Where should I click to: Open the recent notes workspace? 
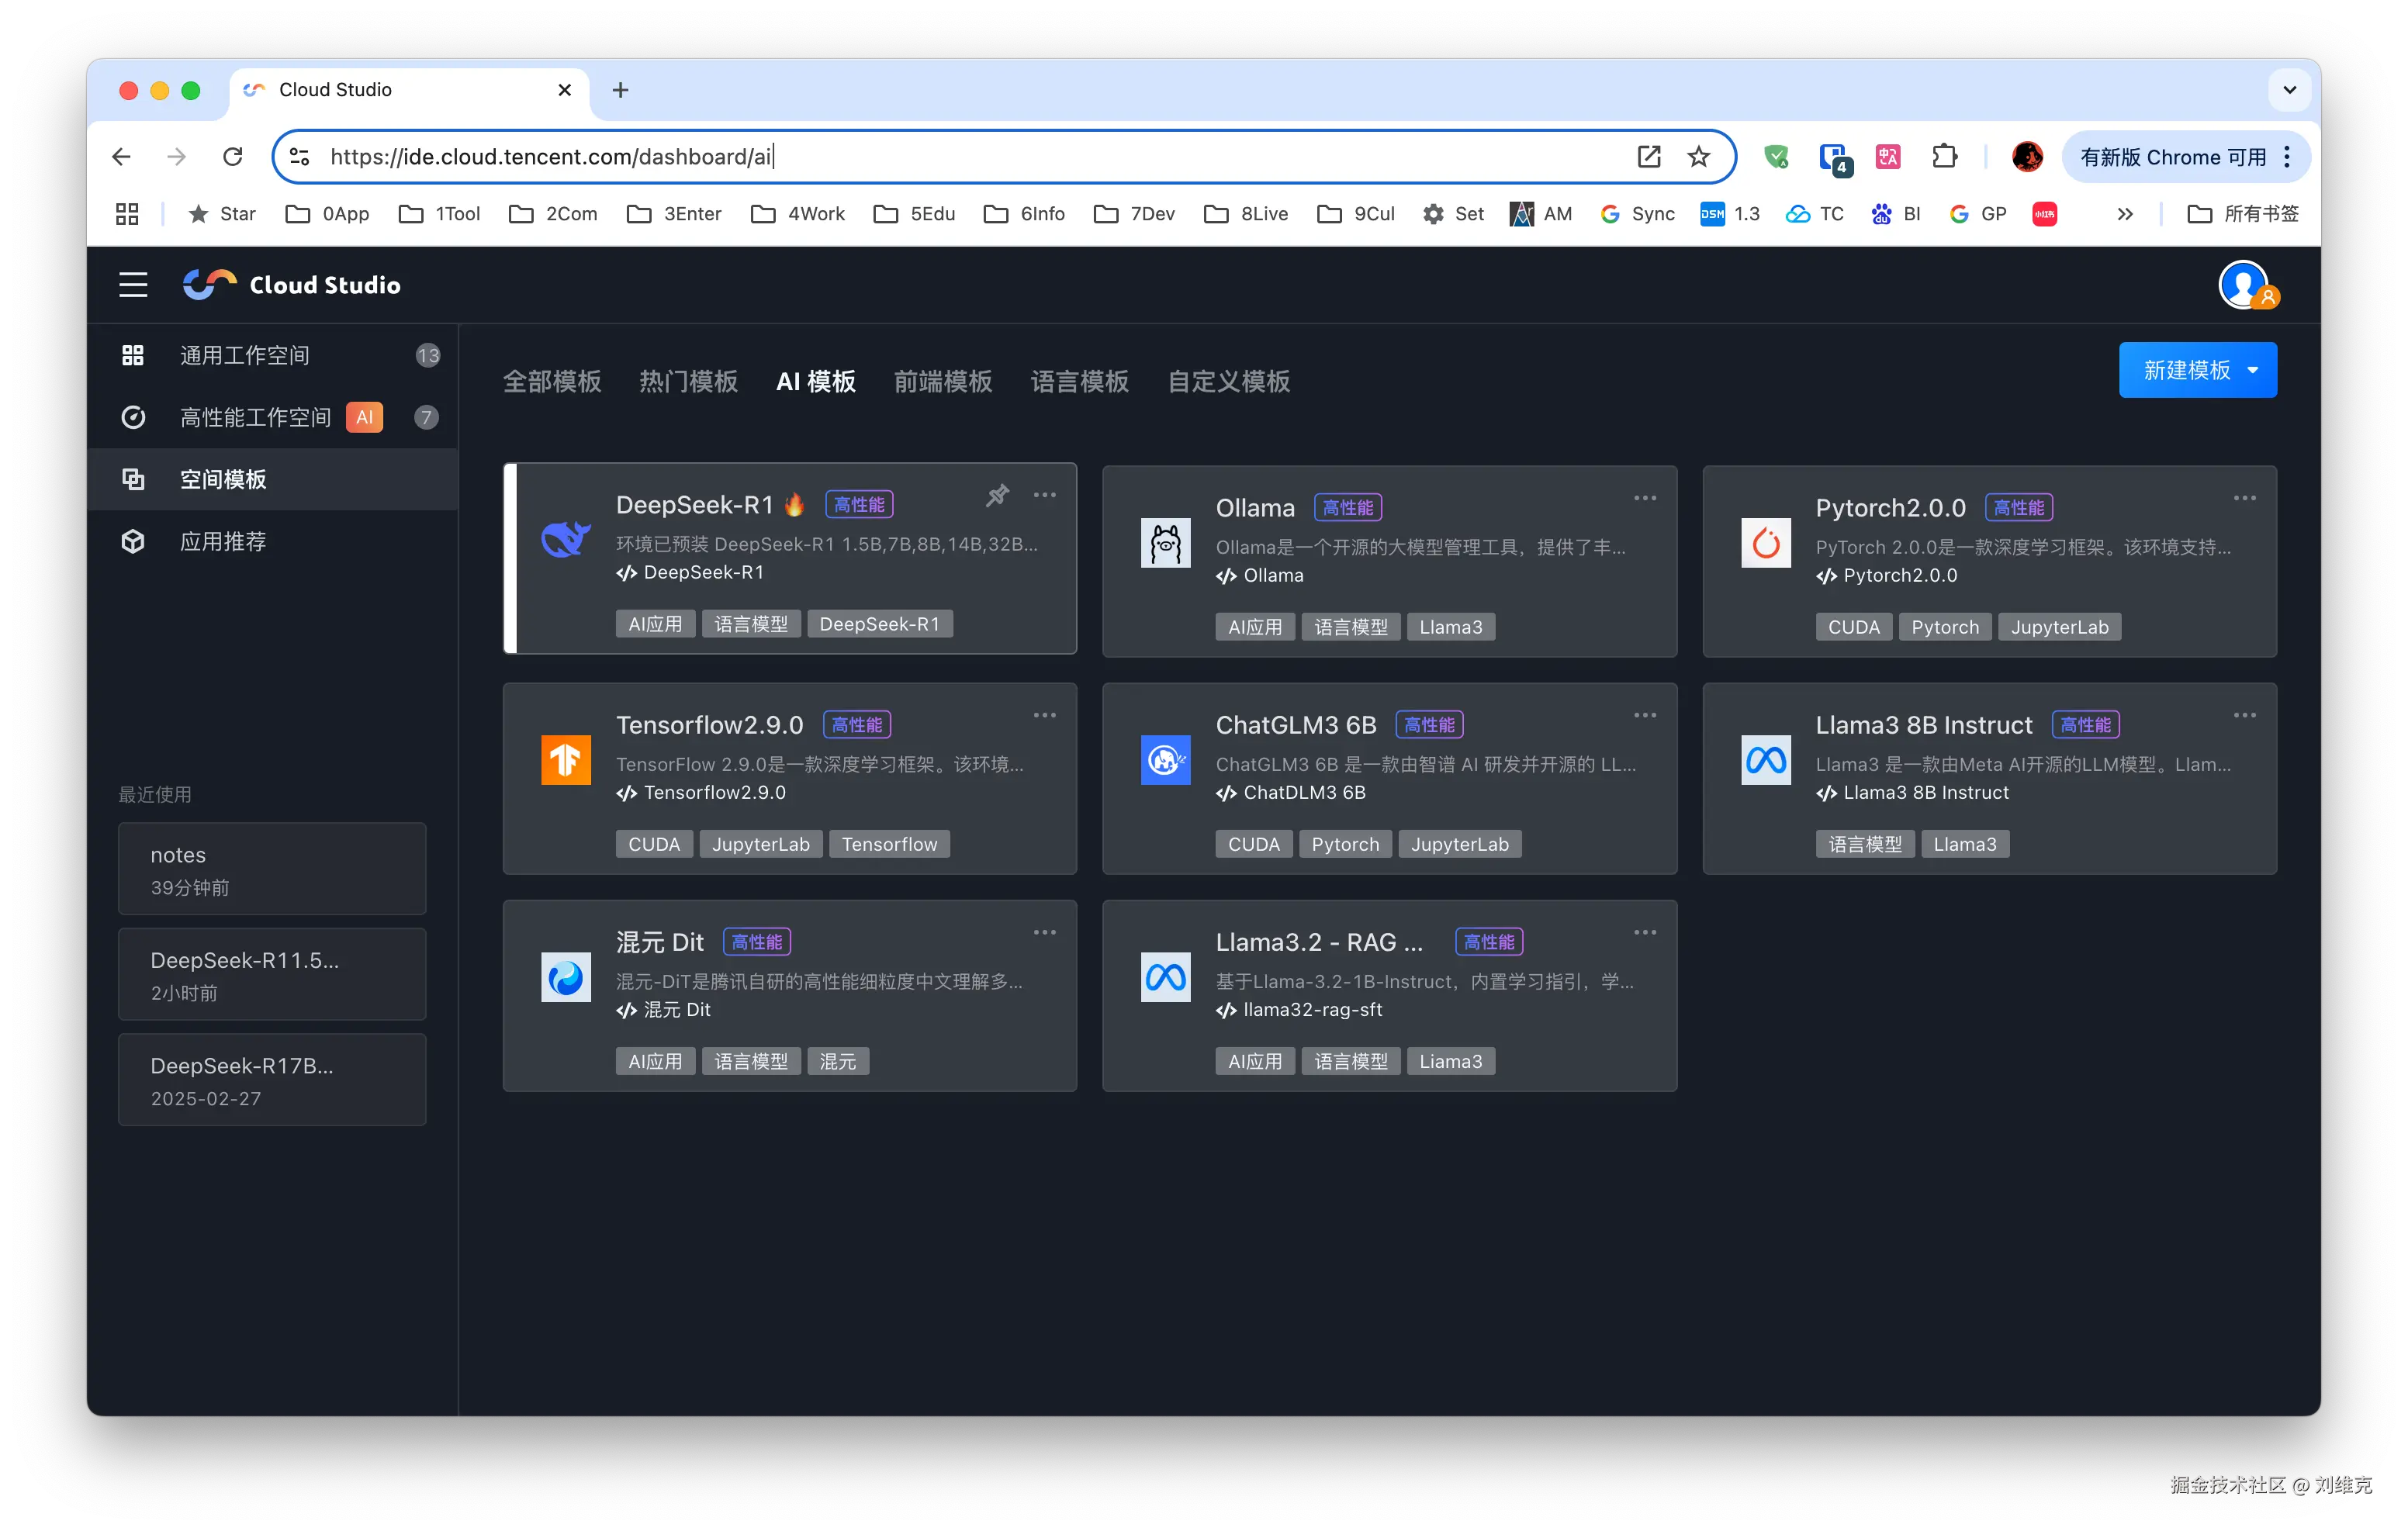click(272, 868)
